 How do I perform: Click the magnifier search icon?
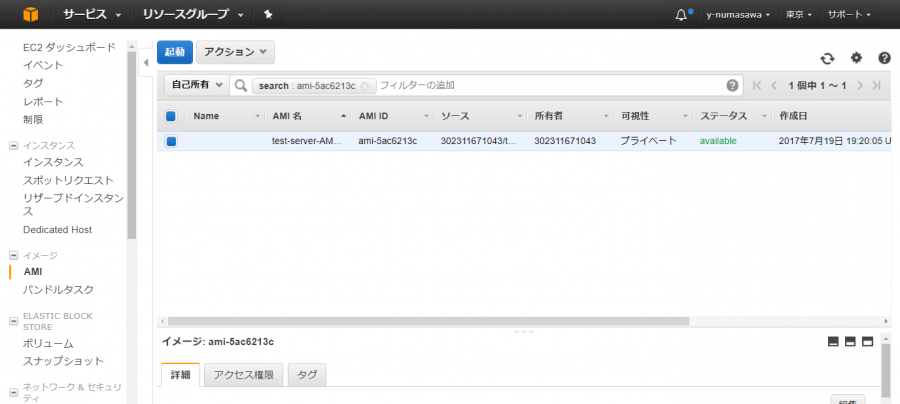(x=240, y=86)
